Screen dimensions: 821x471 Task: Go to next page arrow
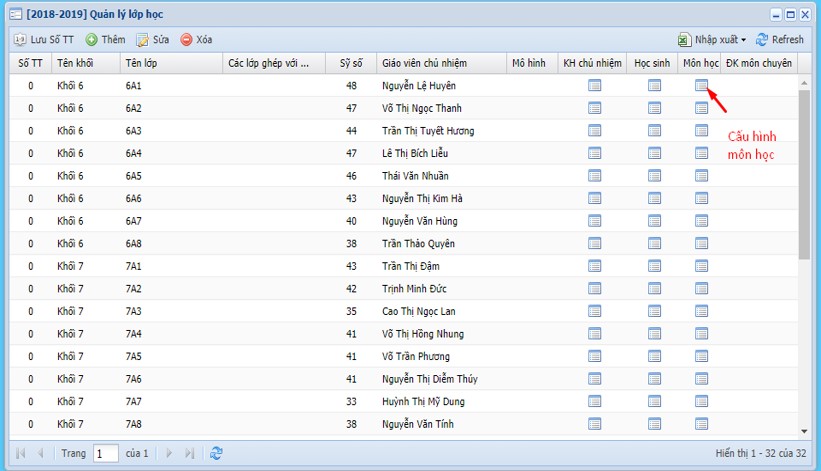pos(167,453)
